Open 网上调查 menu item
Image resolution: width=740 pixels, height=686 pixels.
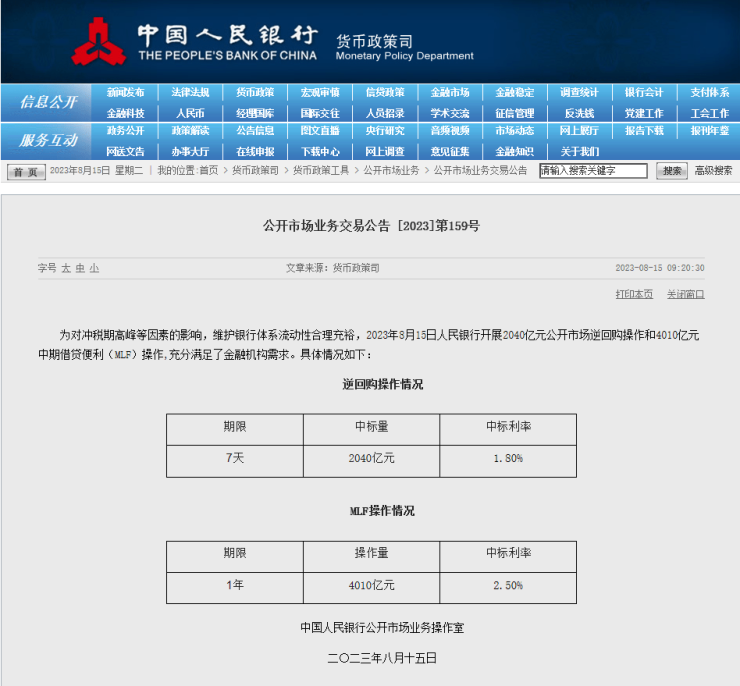tap(385, 151)
